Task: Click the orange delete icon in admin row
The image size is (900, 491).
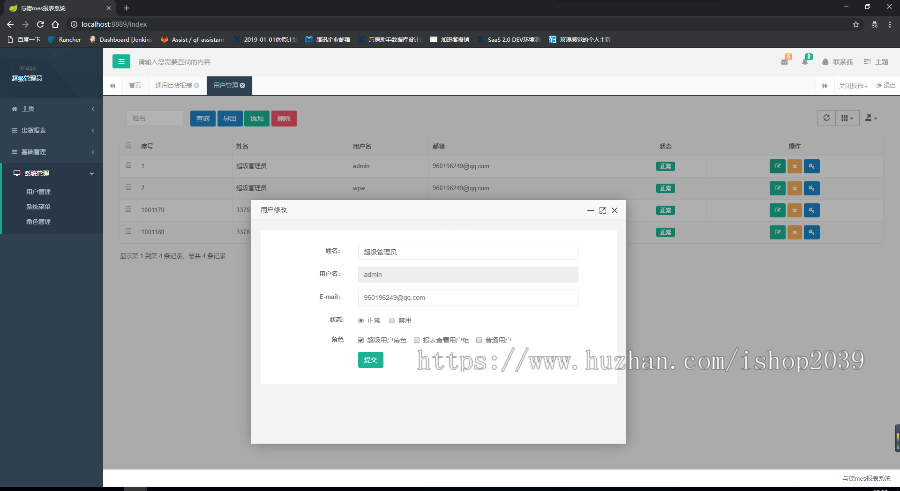Action: tap(794, 166)
